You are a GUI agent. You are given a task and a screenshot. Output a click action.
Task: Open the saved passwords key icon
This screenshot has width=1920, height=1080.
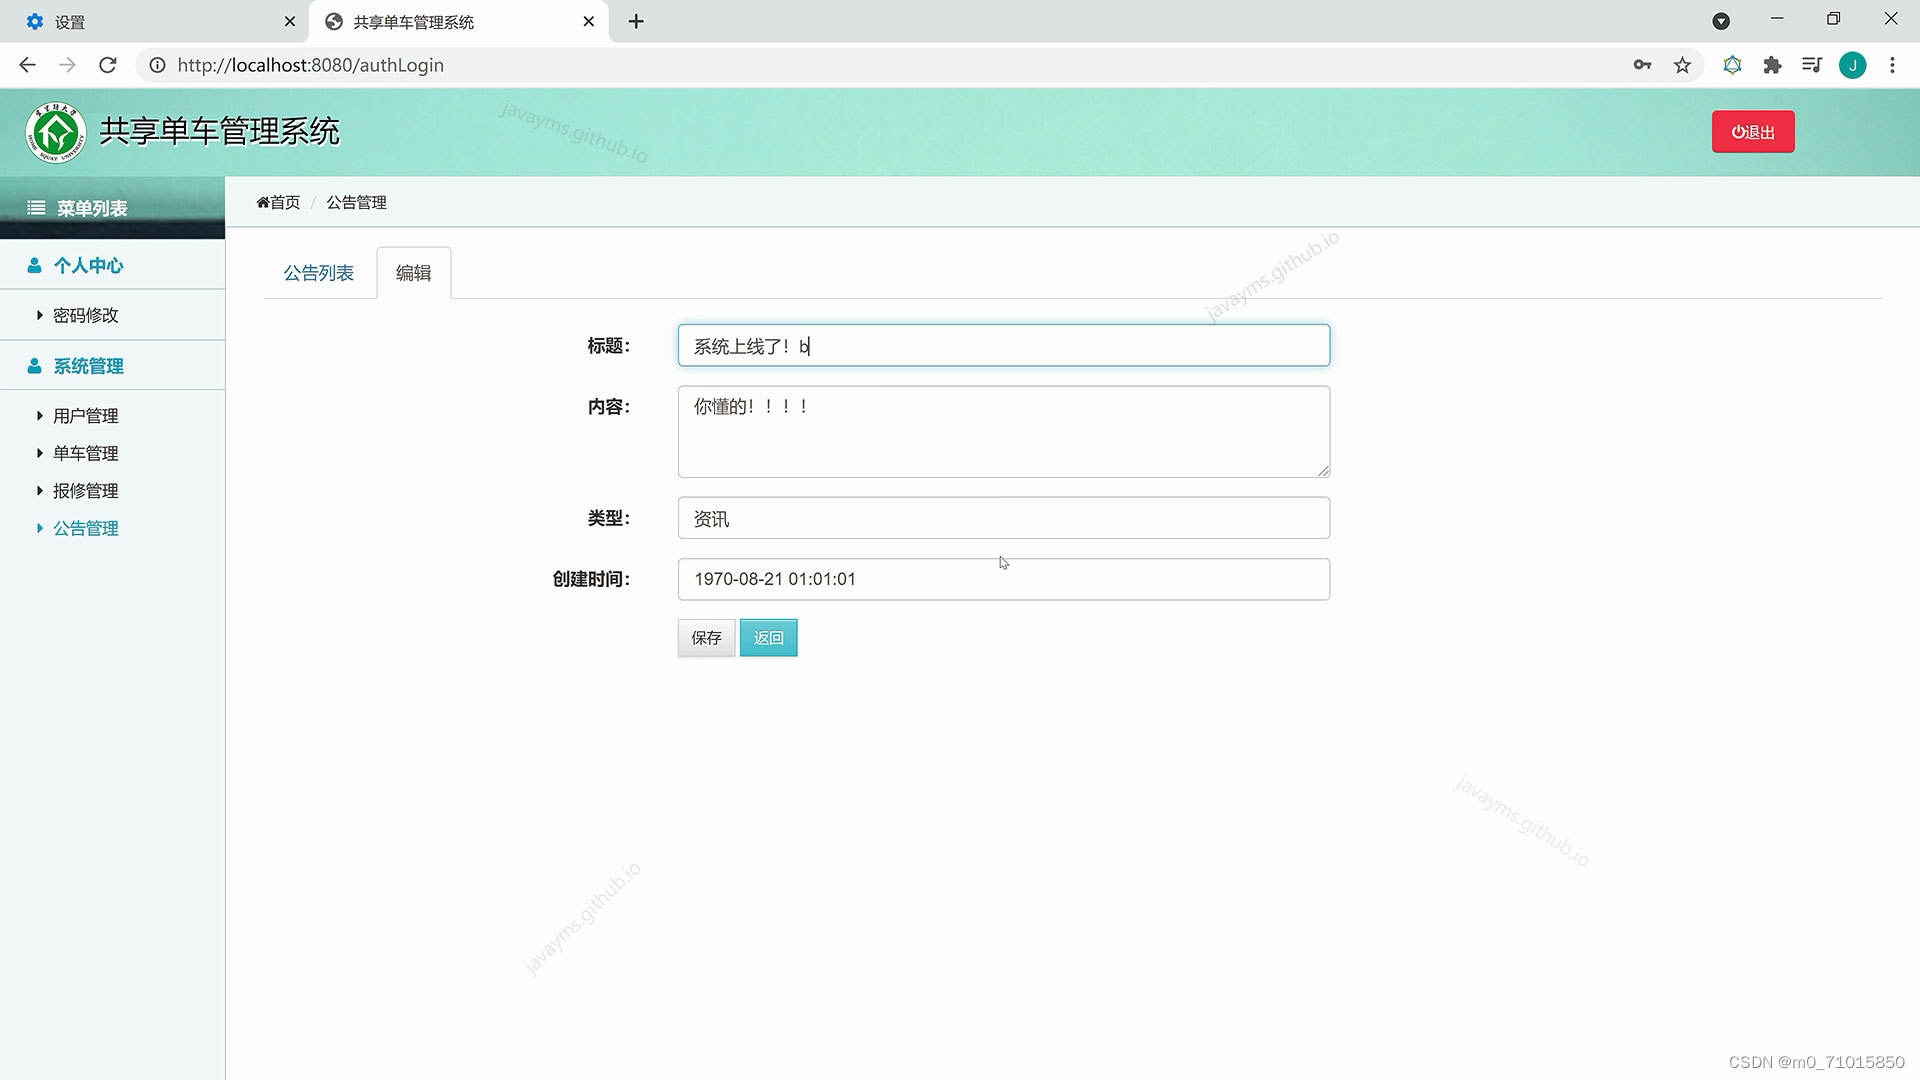[x=1642, y=65]
